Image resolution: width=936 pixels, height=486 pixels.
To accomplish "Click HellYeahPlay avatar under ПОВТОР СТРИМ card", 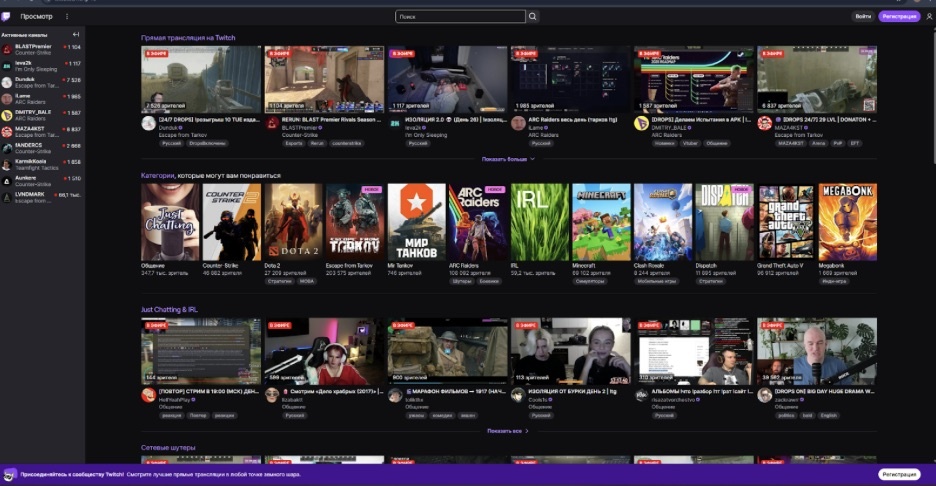I will pos(149,395).
